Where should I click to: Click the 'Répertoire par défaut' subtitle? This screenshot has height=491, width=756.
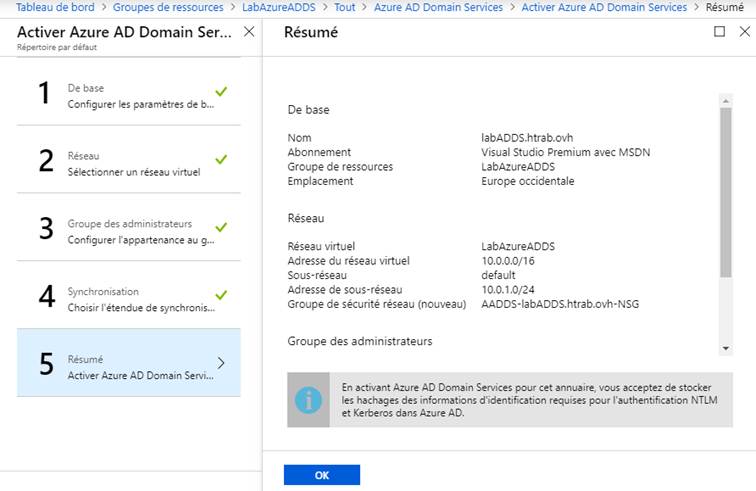pos(57,47)
